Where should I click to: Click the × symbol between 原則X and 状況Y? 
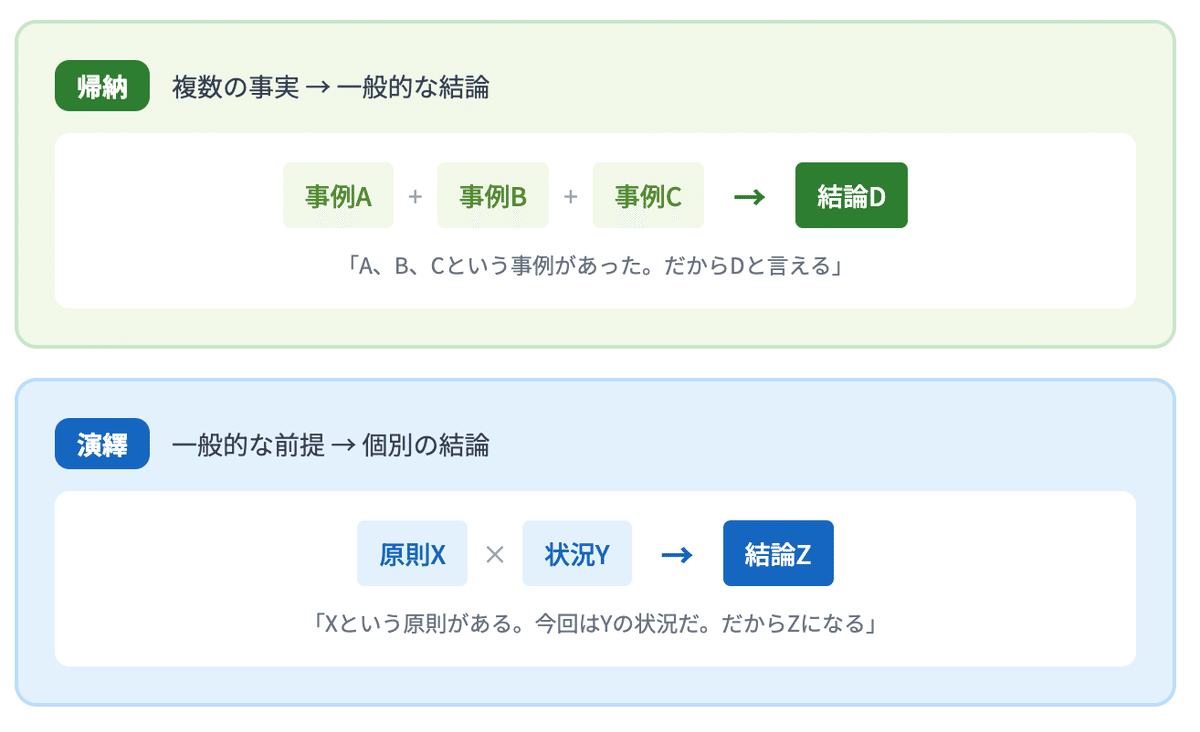(494, 554)
